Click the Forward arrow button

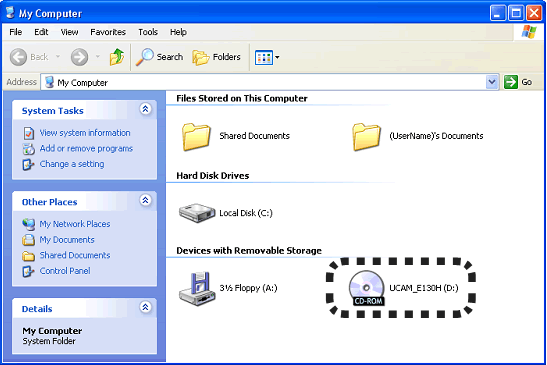point(80,57)
